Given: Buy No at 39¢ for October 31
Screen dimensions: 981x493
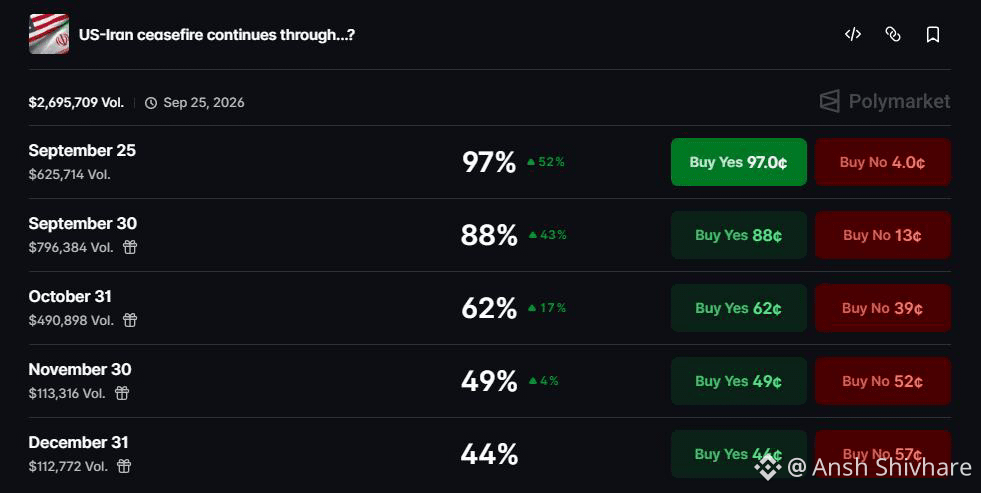Looking at the screenshot, I should (883, 308).
